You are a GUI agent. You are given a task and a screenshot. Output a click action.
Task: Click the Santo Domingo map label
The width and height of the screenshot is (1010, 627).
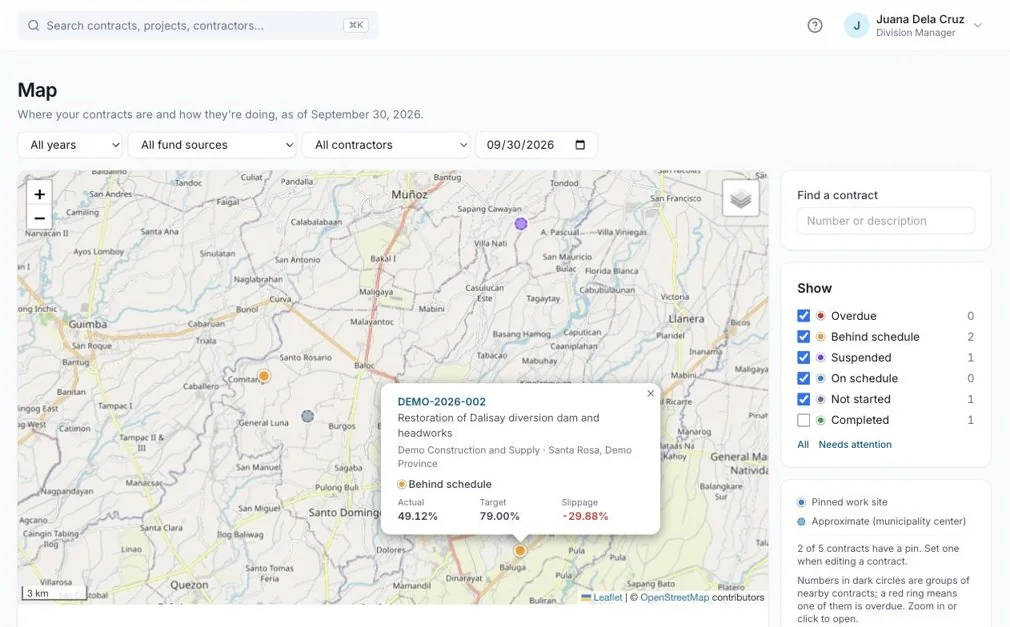(x=345, y=512)
